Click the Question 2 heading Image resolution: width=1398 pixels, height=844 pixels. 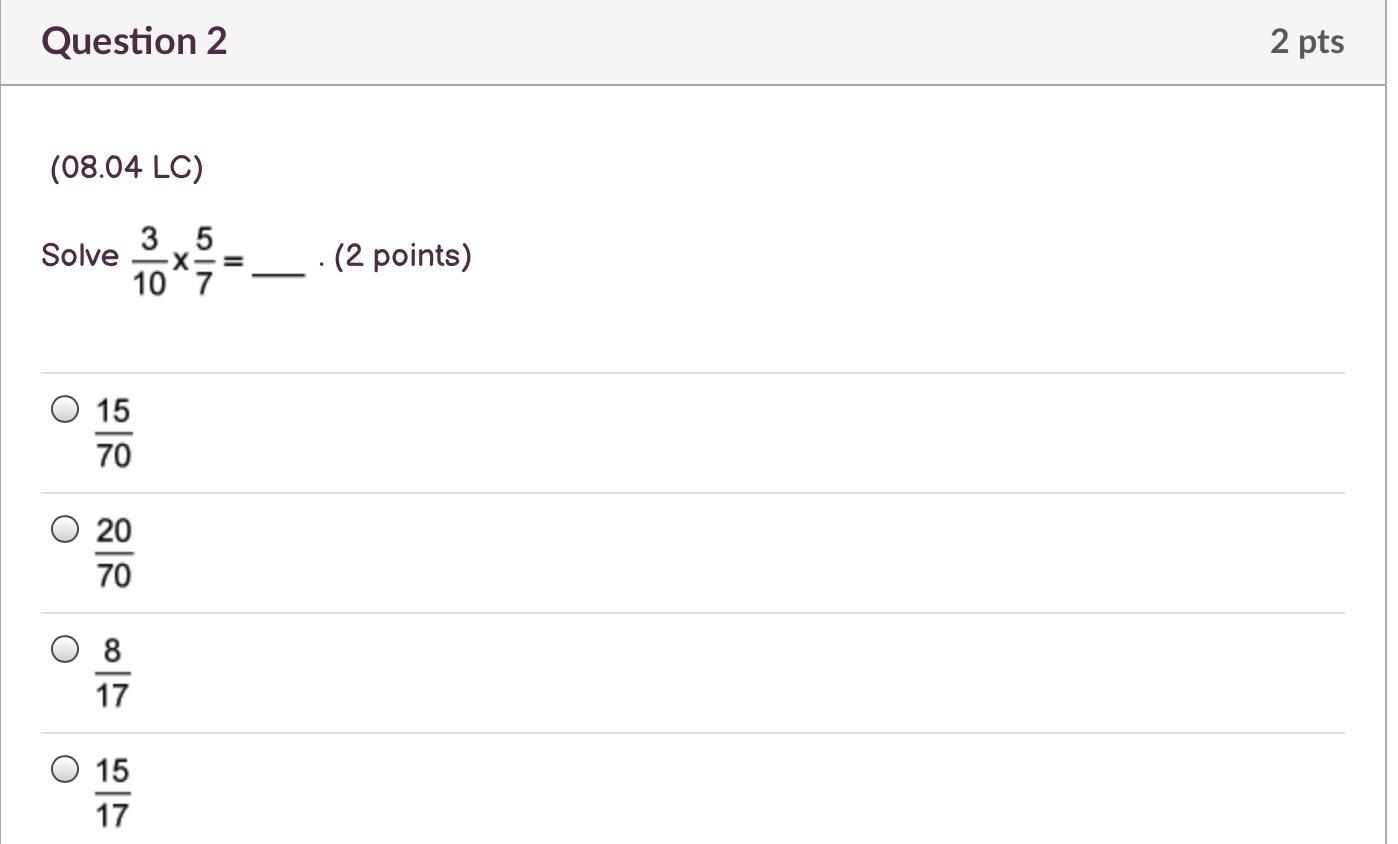[x=135, y=41]
